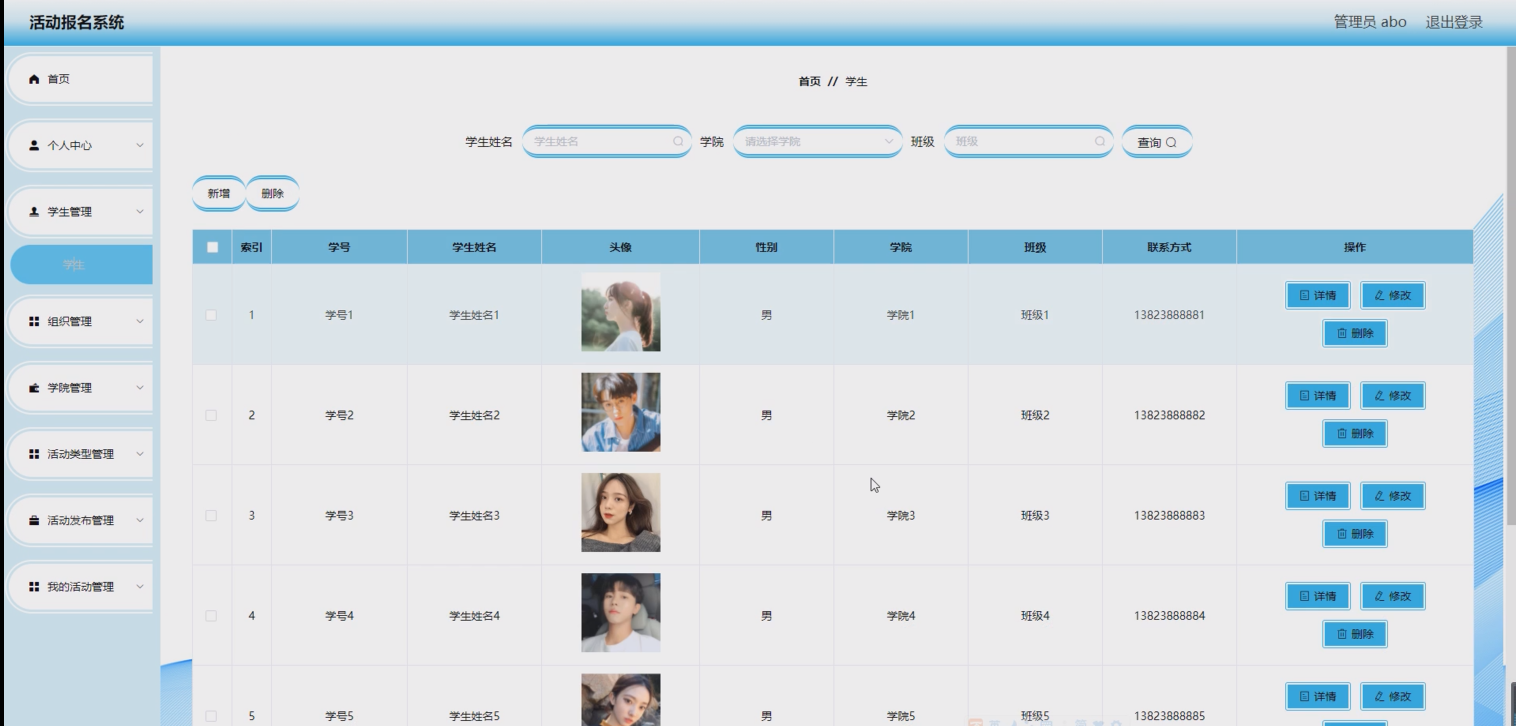Click the magnifier icon on 查询 button

(1171, 143)
